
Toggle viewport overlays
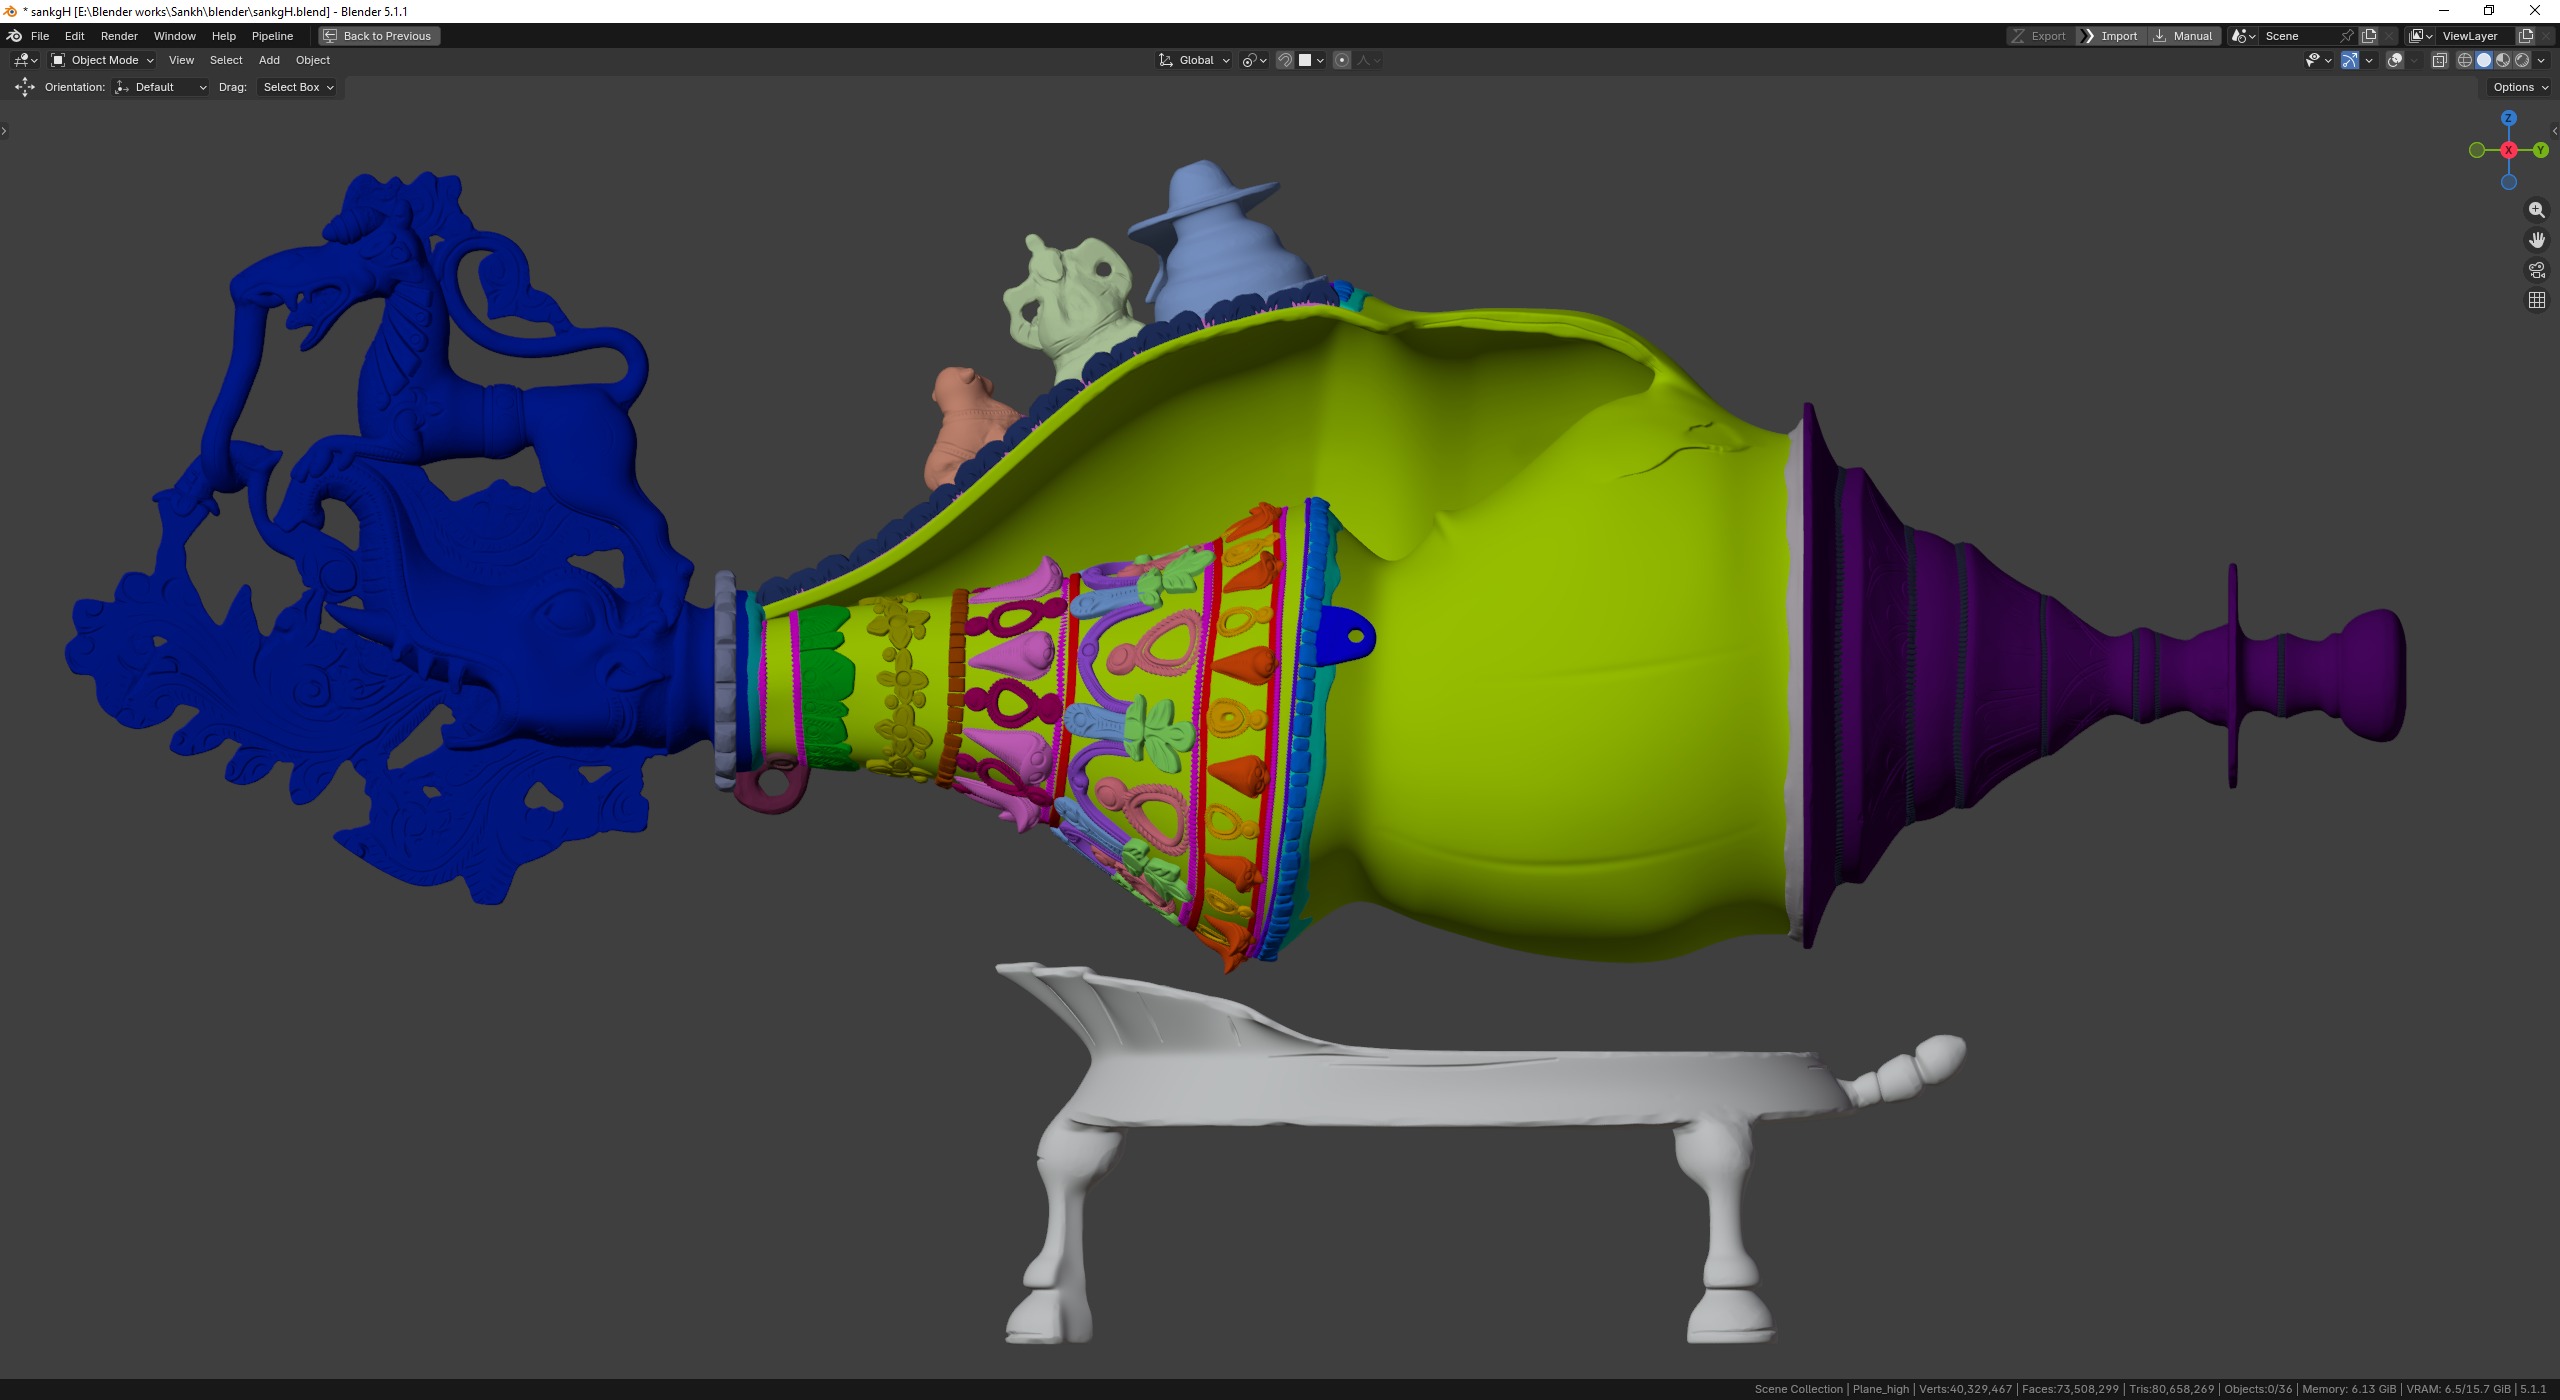[2395, 60]
